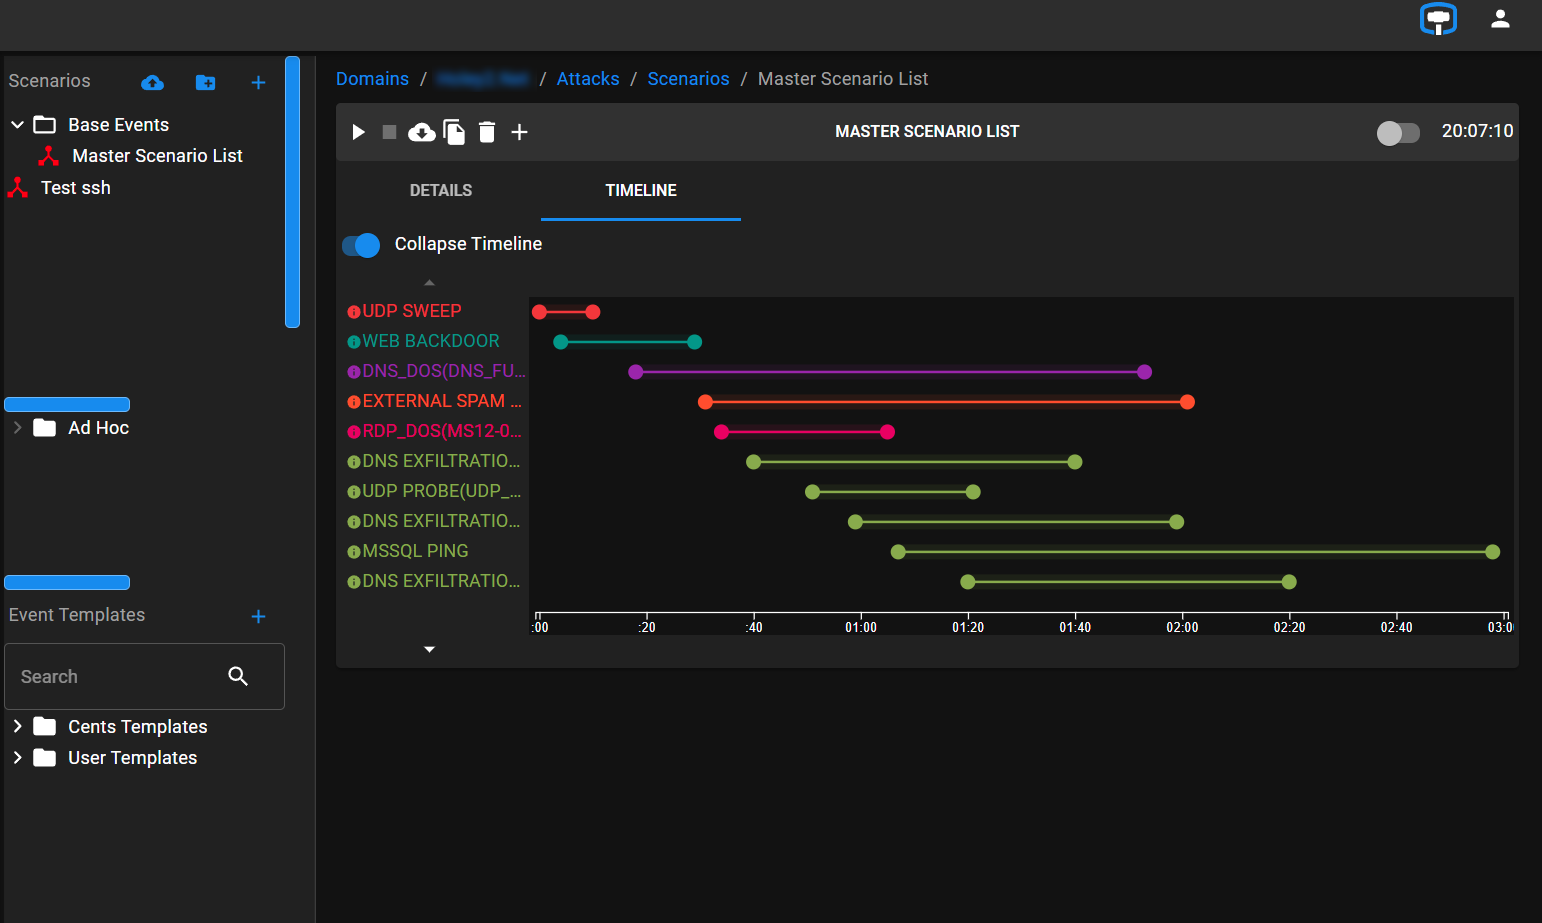The image size is (1542, 923).
Task: Create a new scenario folder with the folder-plus icon
Action: coord(206,83)
